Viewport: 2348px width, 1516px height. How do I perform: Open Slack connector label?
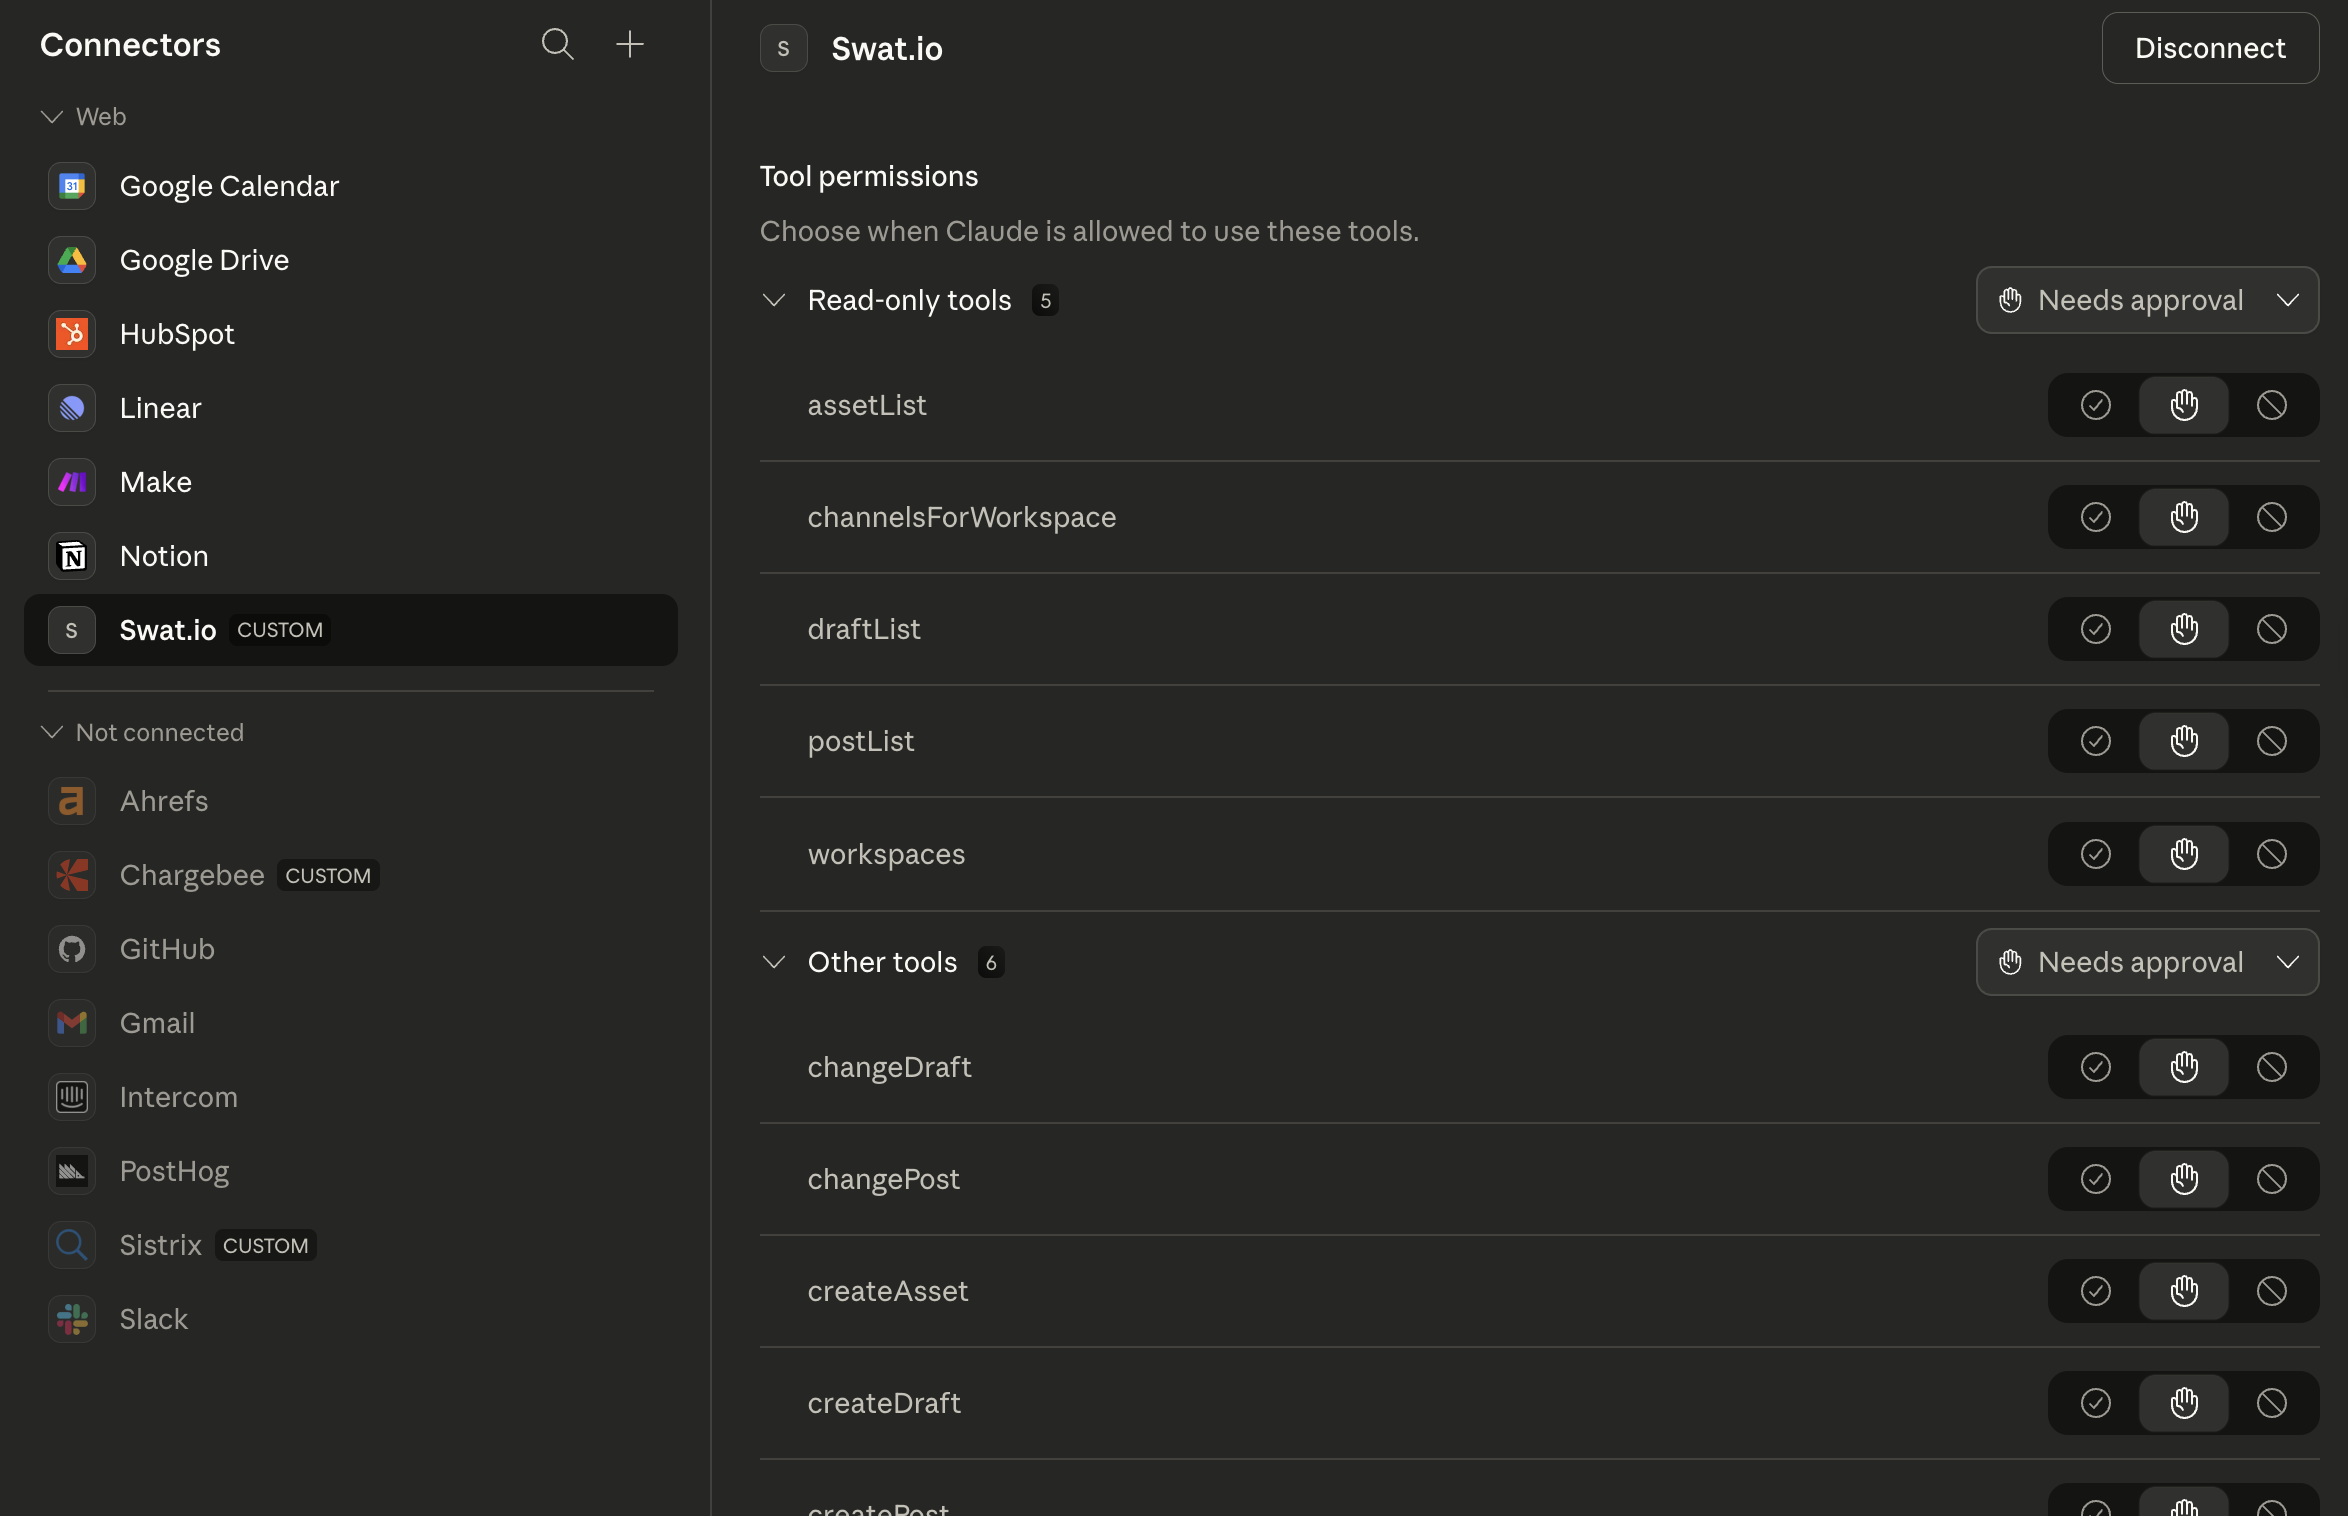tap(154, 1319)
